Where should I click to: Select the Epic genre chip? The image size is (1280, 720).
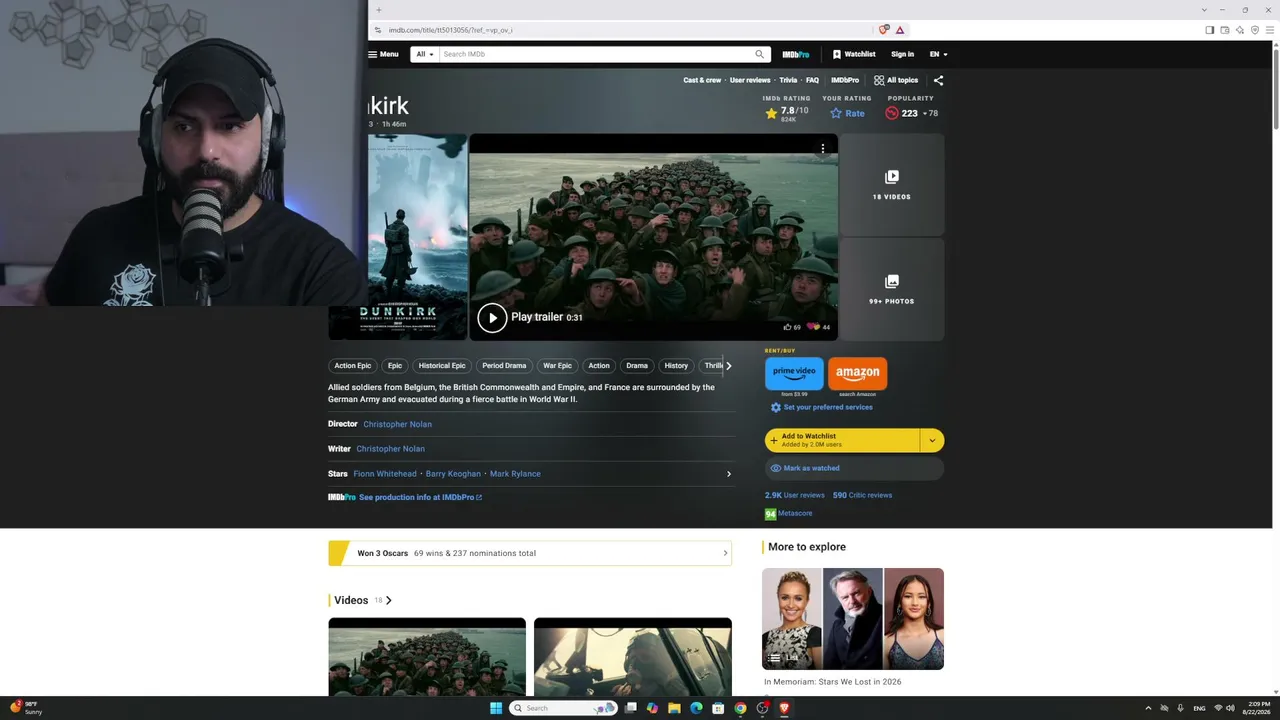395,366
